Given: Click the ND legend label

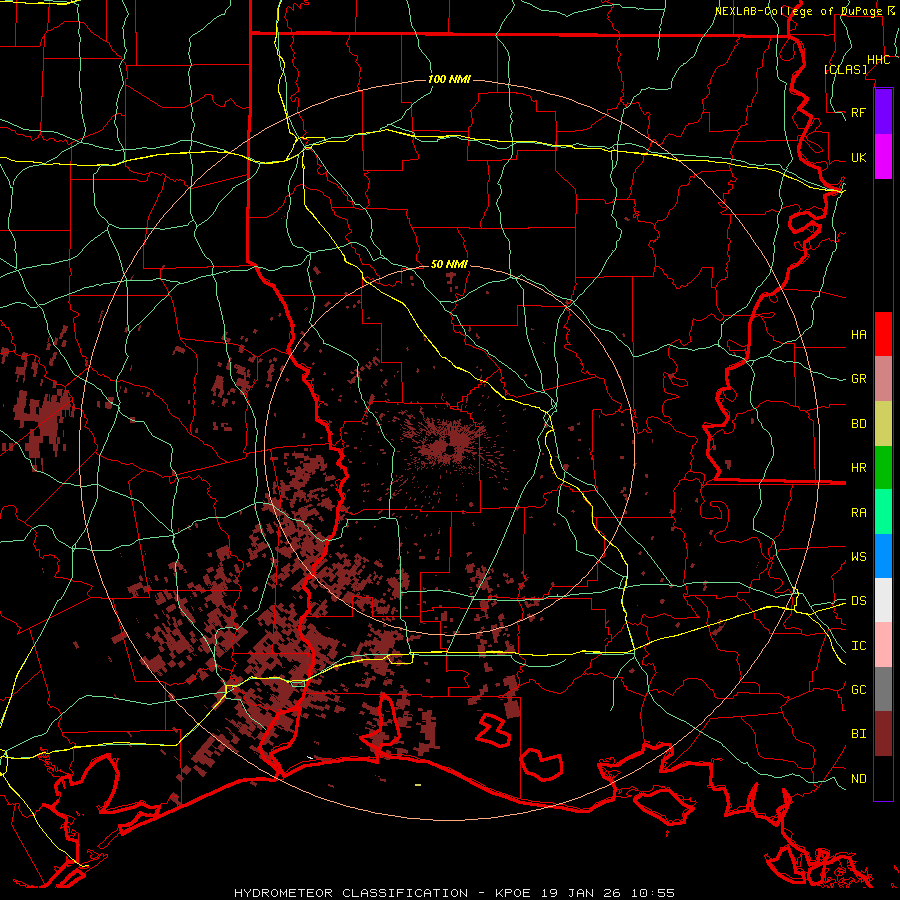Looking at the screenshot, I should [x=859, y=779].
